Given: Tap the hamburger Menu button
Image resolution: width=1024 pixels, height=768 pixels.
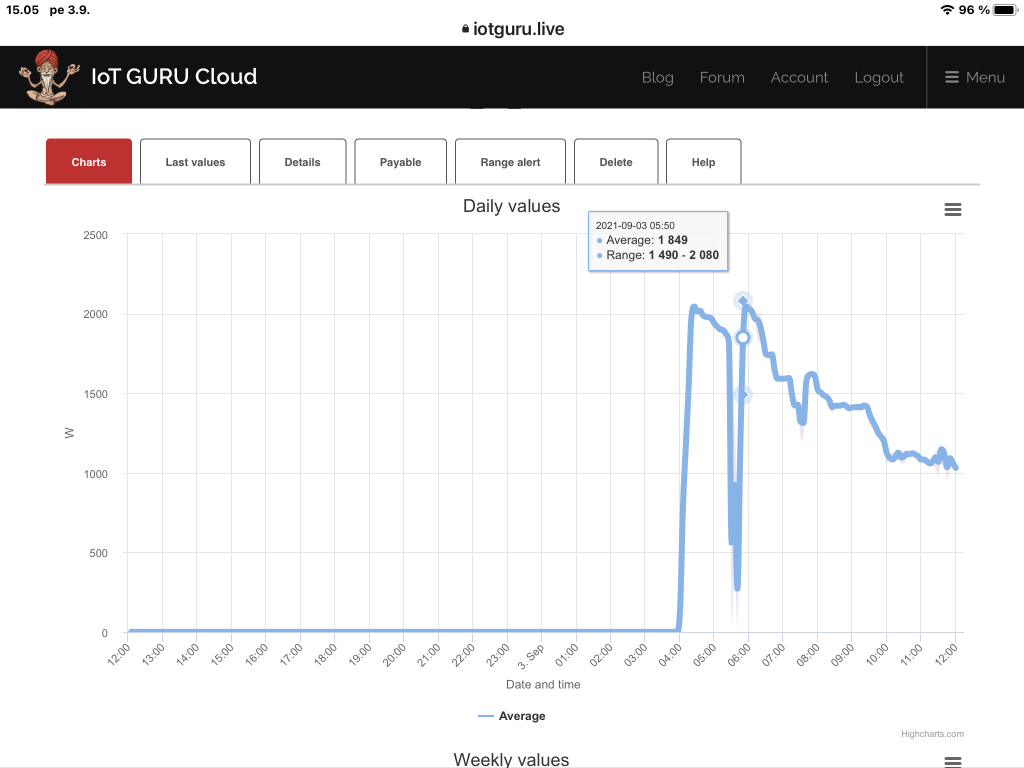Looking at the screenshot, I should tap(975, 77).
